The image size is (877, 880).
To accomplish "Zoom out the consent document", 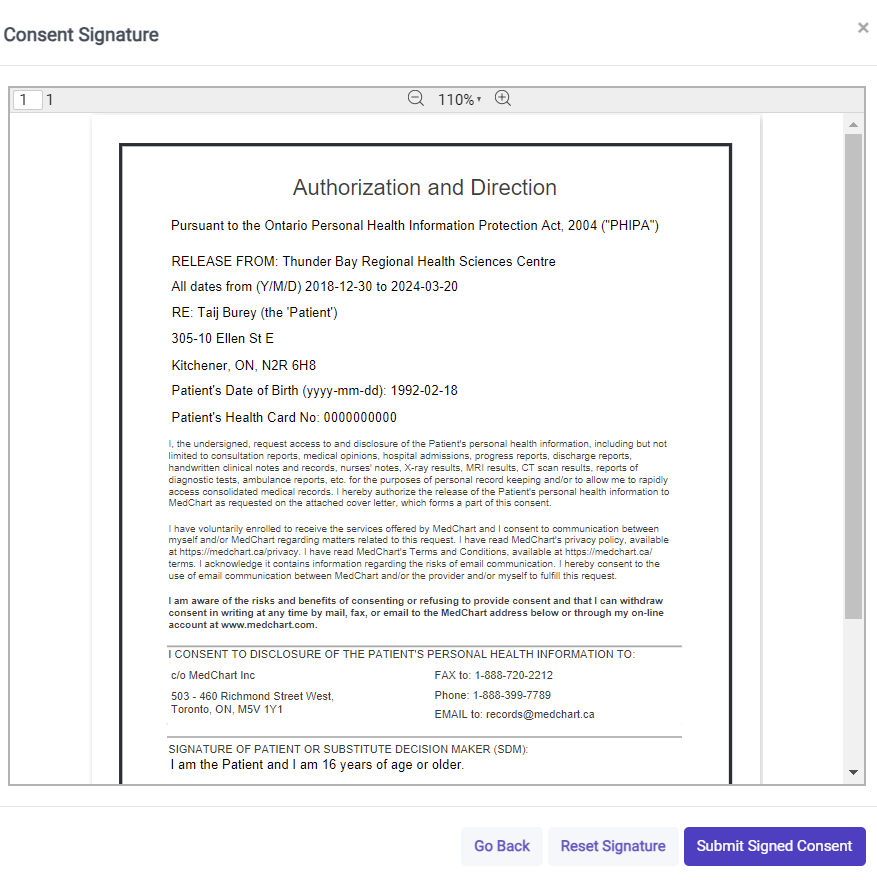I will 415,99.
